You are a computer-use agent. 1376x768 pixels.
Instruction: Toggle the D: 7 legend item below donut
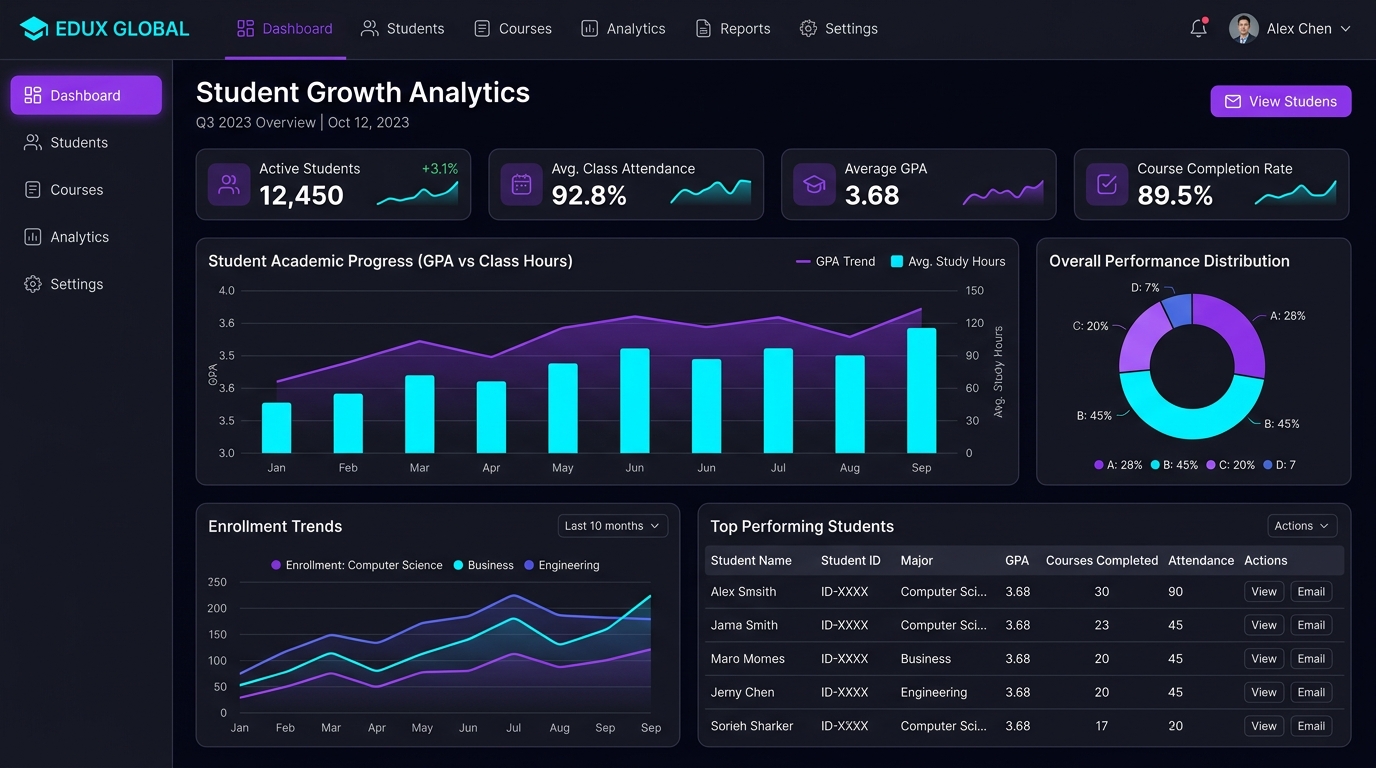(x=1279, y=465)
